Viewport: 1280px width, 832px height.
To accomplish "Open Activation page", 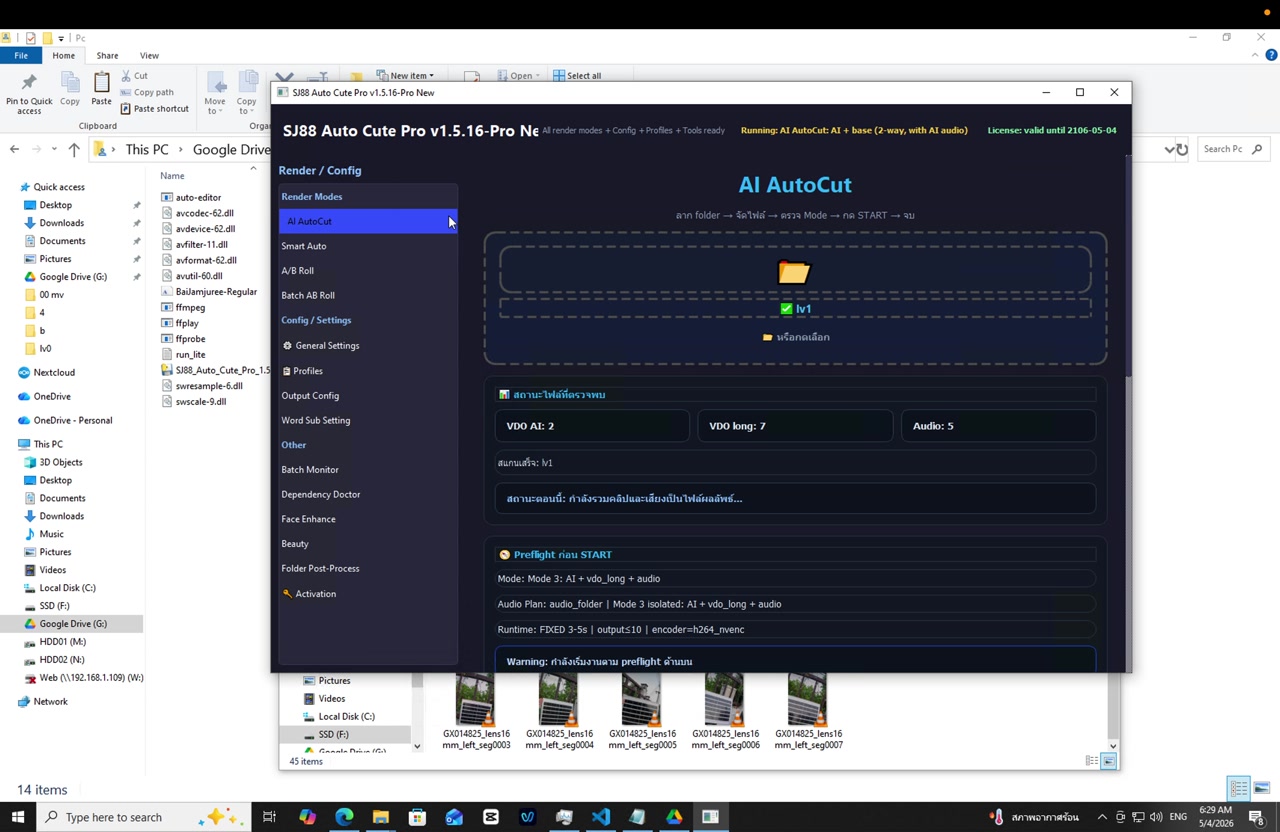I will 368,594.
